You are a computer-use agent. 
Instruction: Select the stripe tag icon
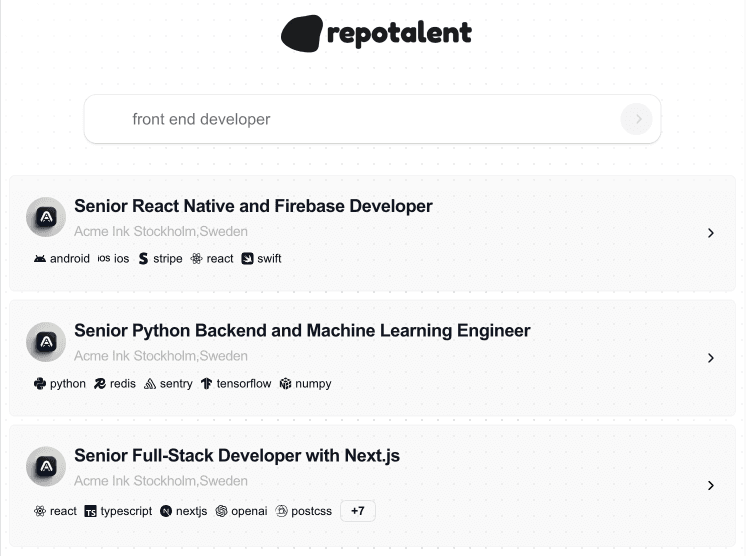coord(143,259)
